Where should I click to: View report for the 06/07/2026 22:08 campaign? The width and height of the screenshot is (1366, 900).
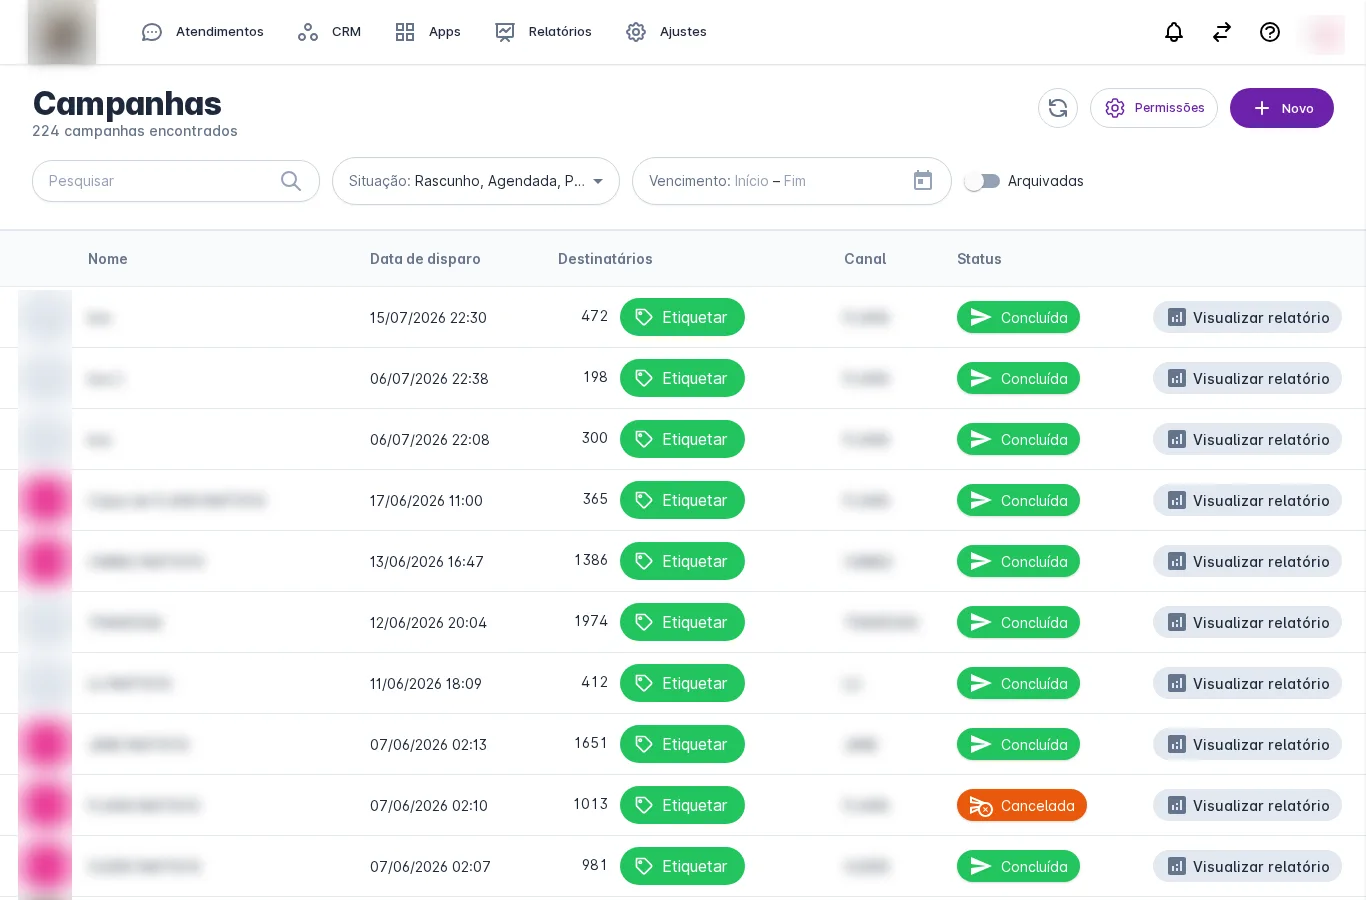point(1247,439)
